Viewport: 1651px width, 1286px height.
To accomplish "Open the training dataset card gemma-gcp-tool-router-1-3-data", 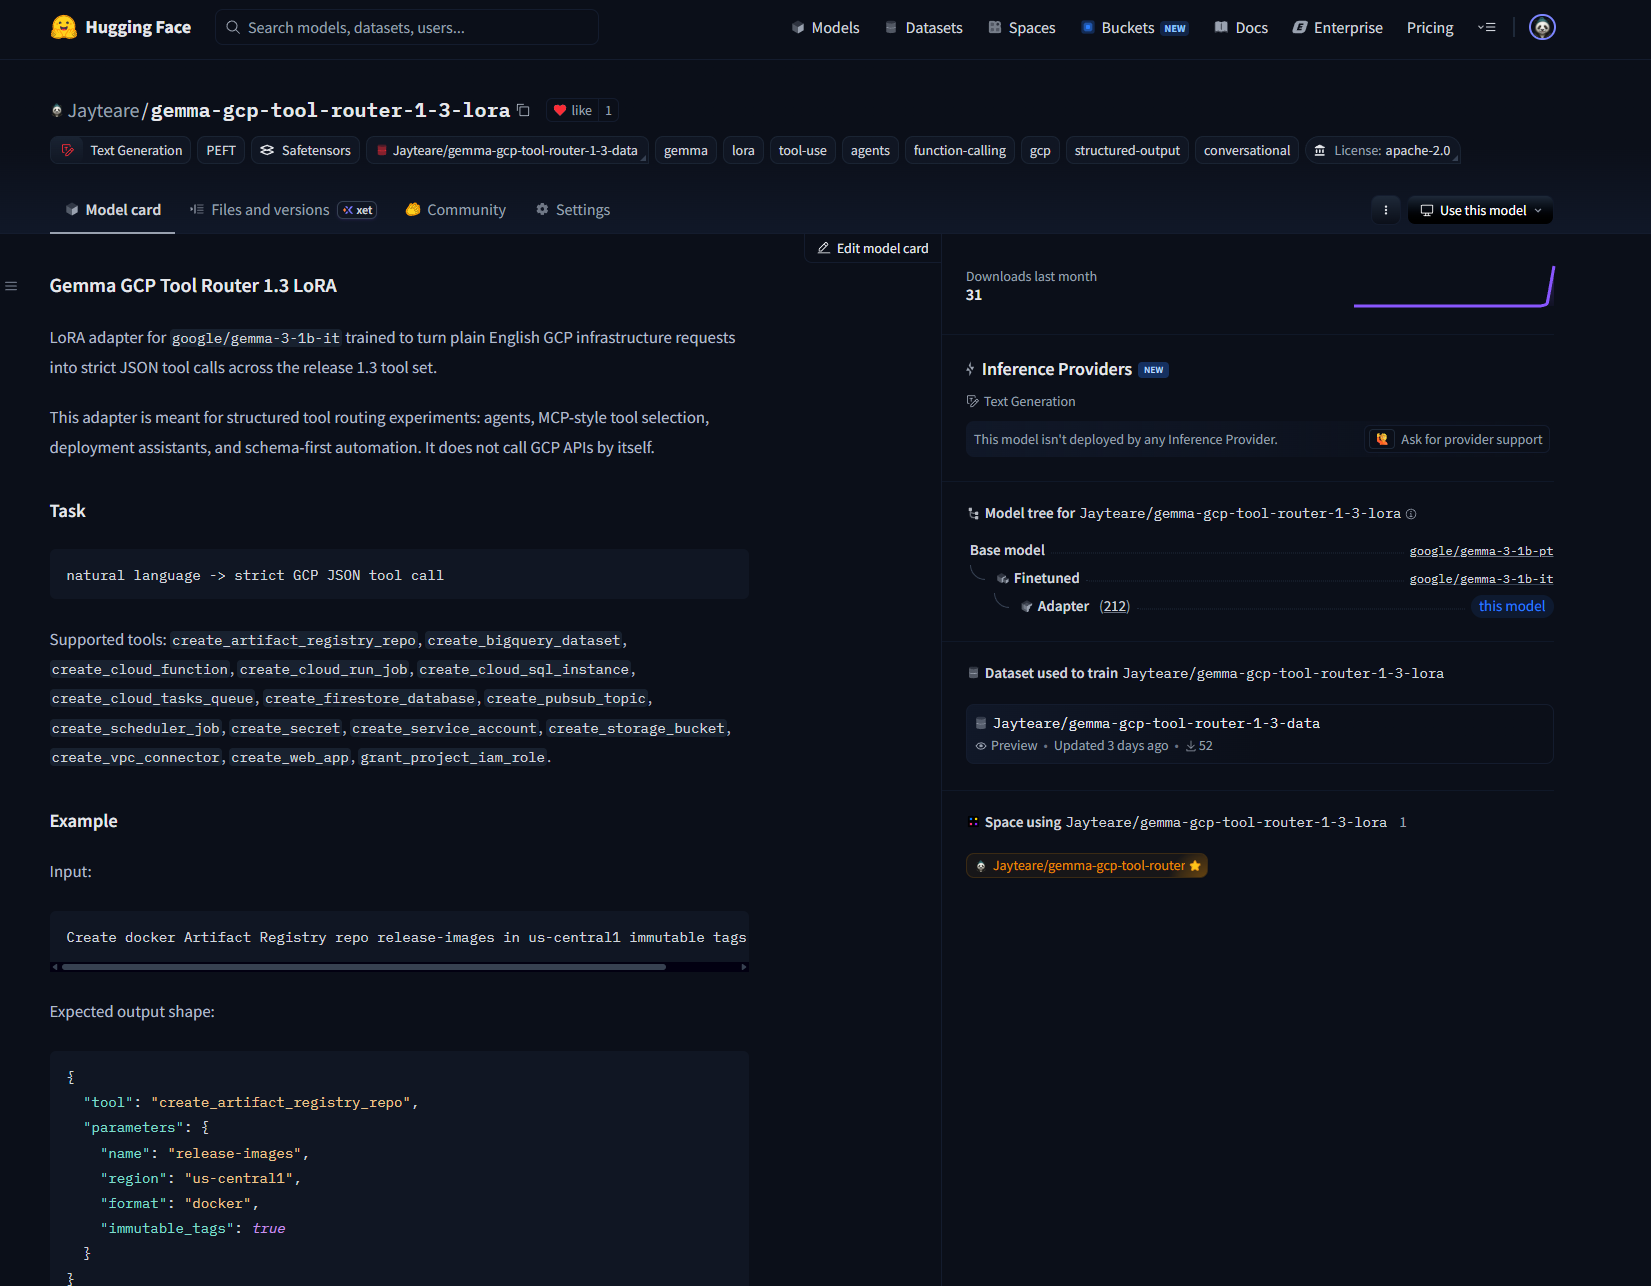I will click(1259, 734).
